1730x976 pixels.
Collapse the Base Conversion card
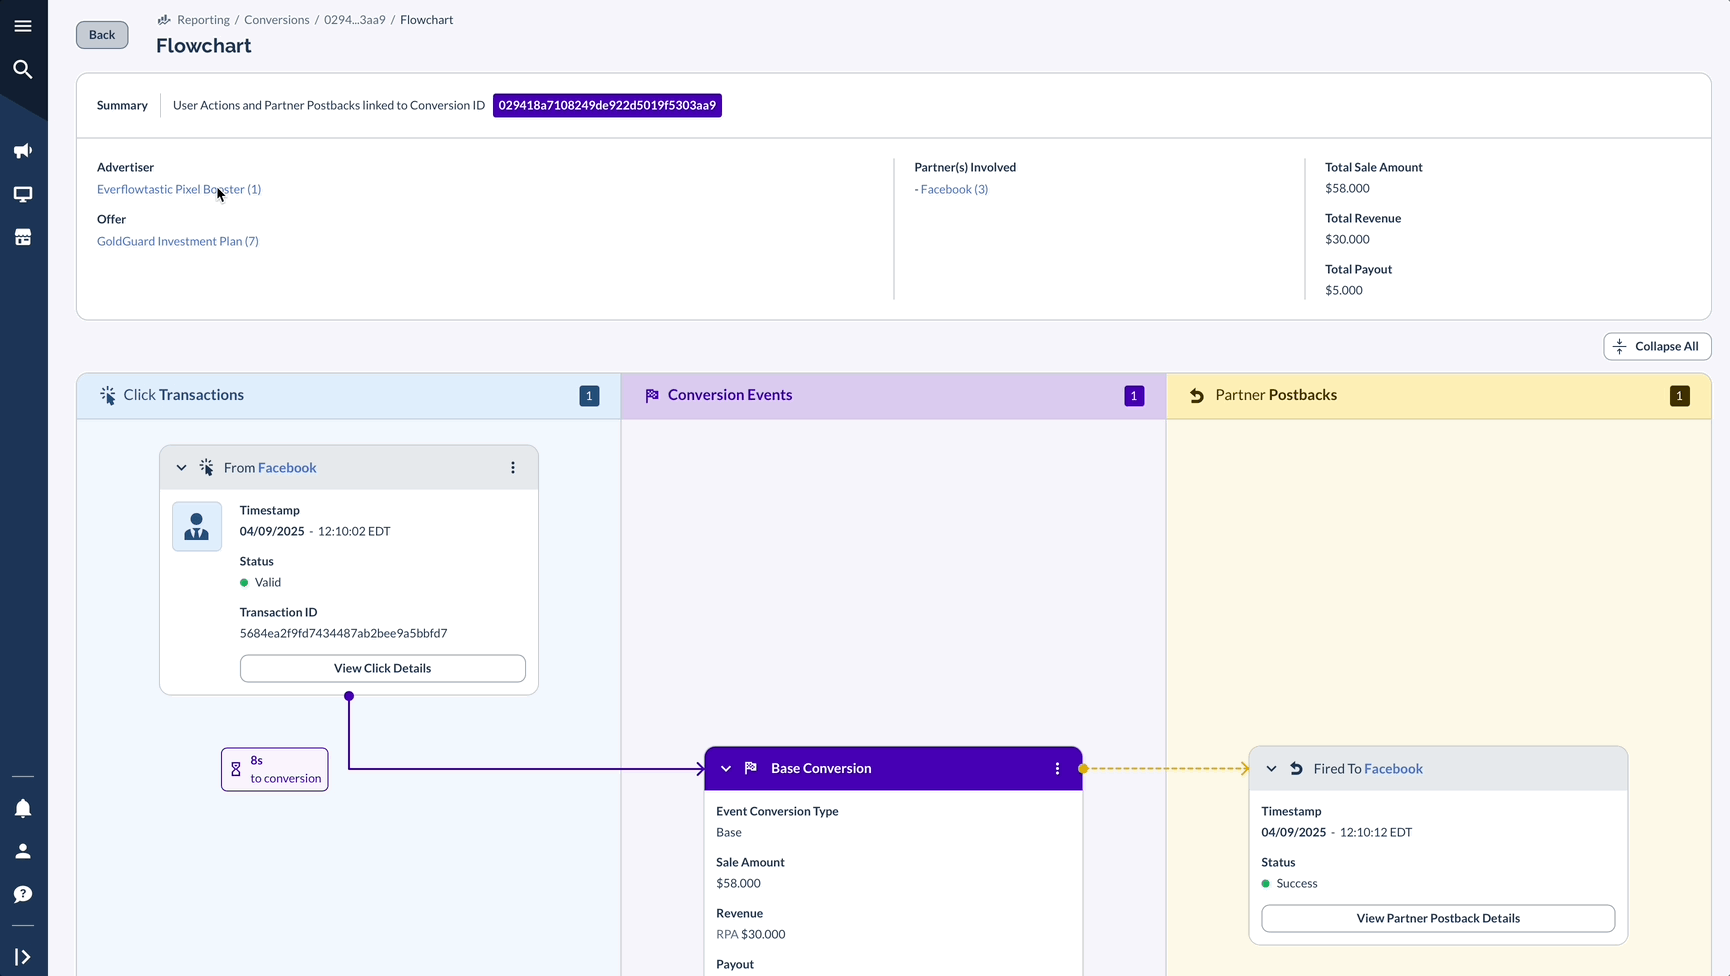[726, 768]
